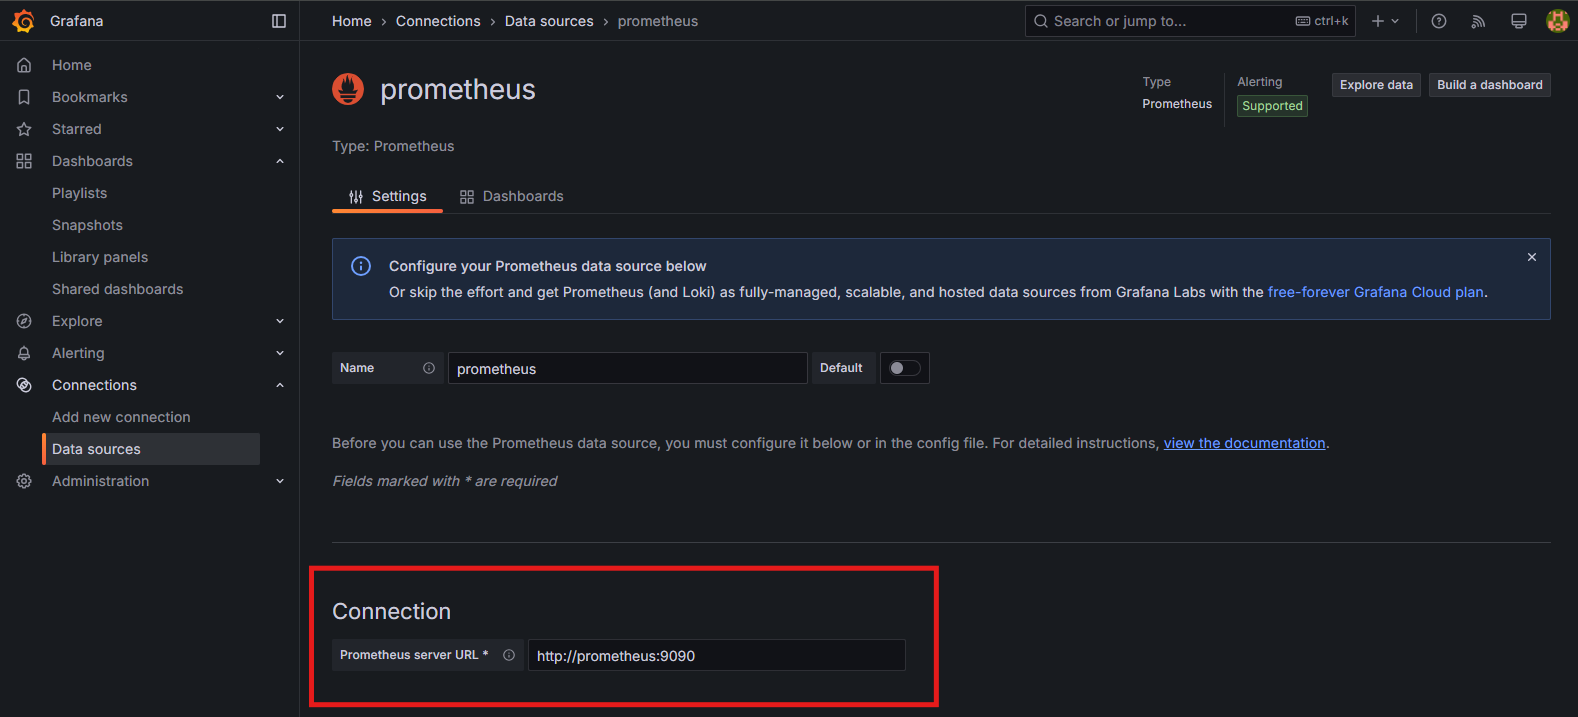Click the Connections icon in sidebar
Viewport: 1578px width, 717px height.
click(24, 385)
